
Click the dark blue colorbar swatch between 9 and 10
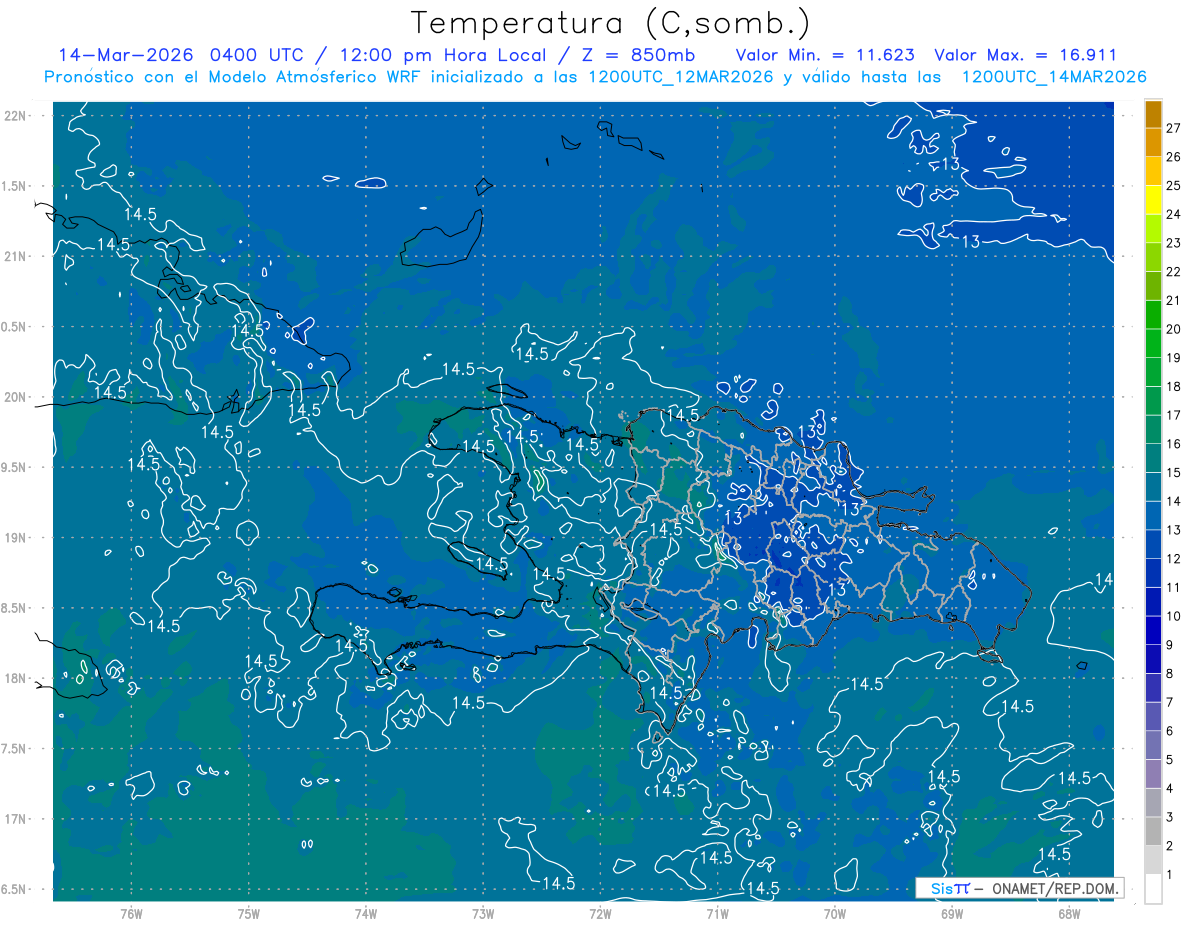[1153, 630]
